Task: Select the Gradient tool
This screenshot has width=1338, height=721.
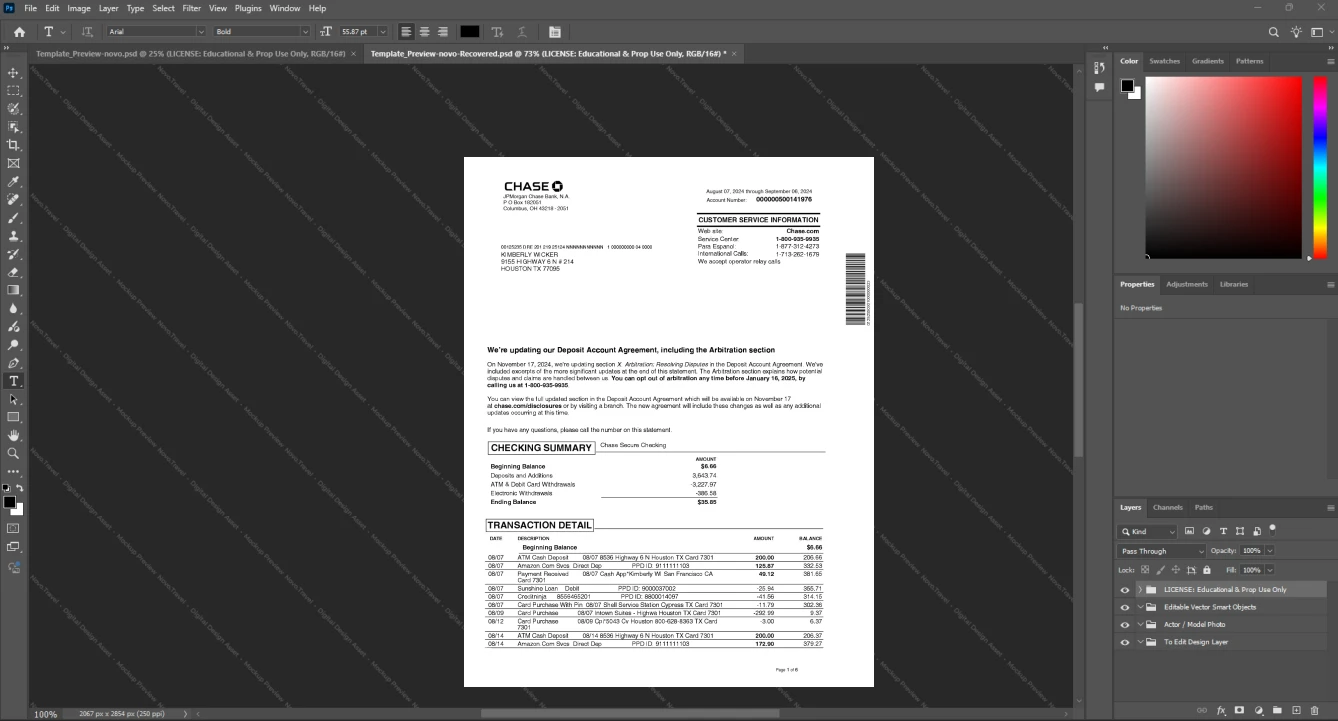Action: (14, 290)
